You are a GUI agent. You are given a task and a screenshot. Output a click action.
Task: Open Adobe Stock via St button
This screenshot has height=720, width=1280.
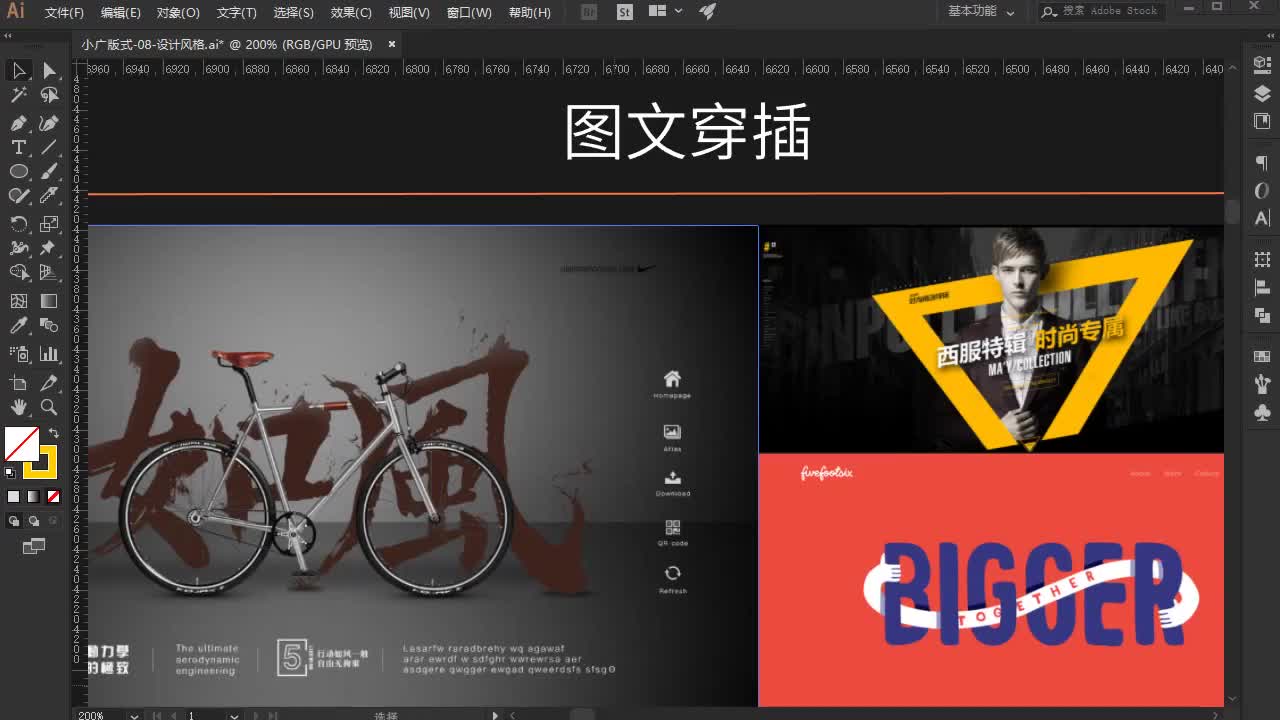[x=625, y=12]
